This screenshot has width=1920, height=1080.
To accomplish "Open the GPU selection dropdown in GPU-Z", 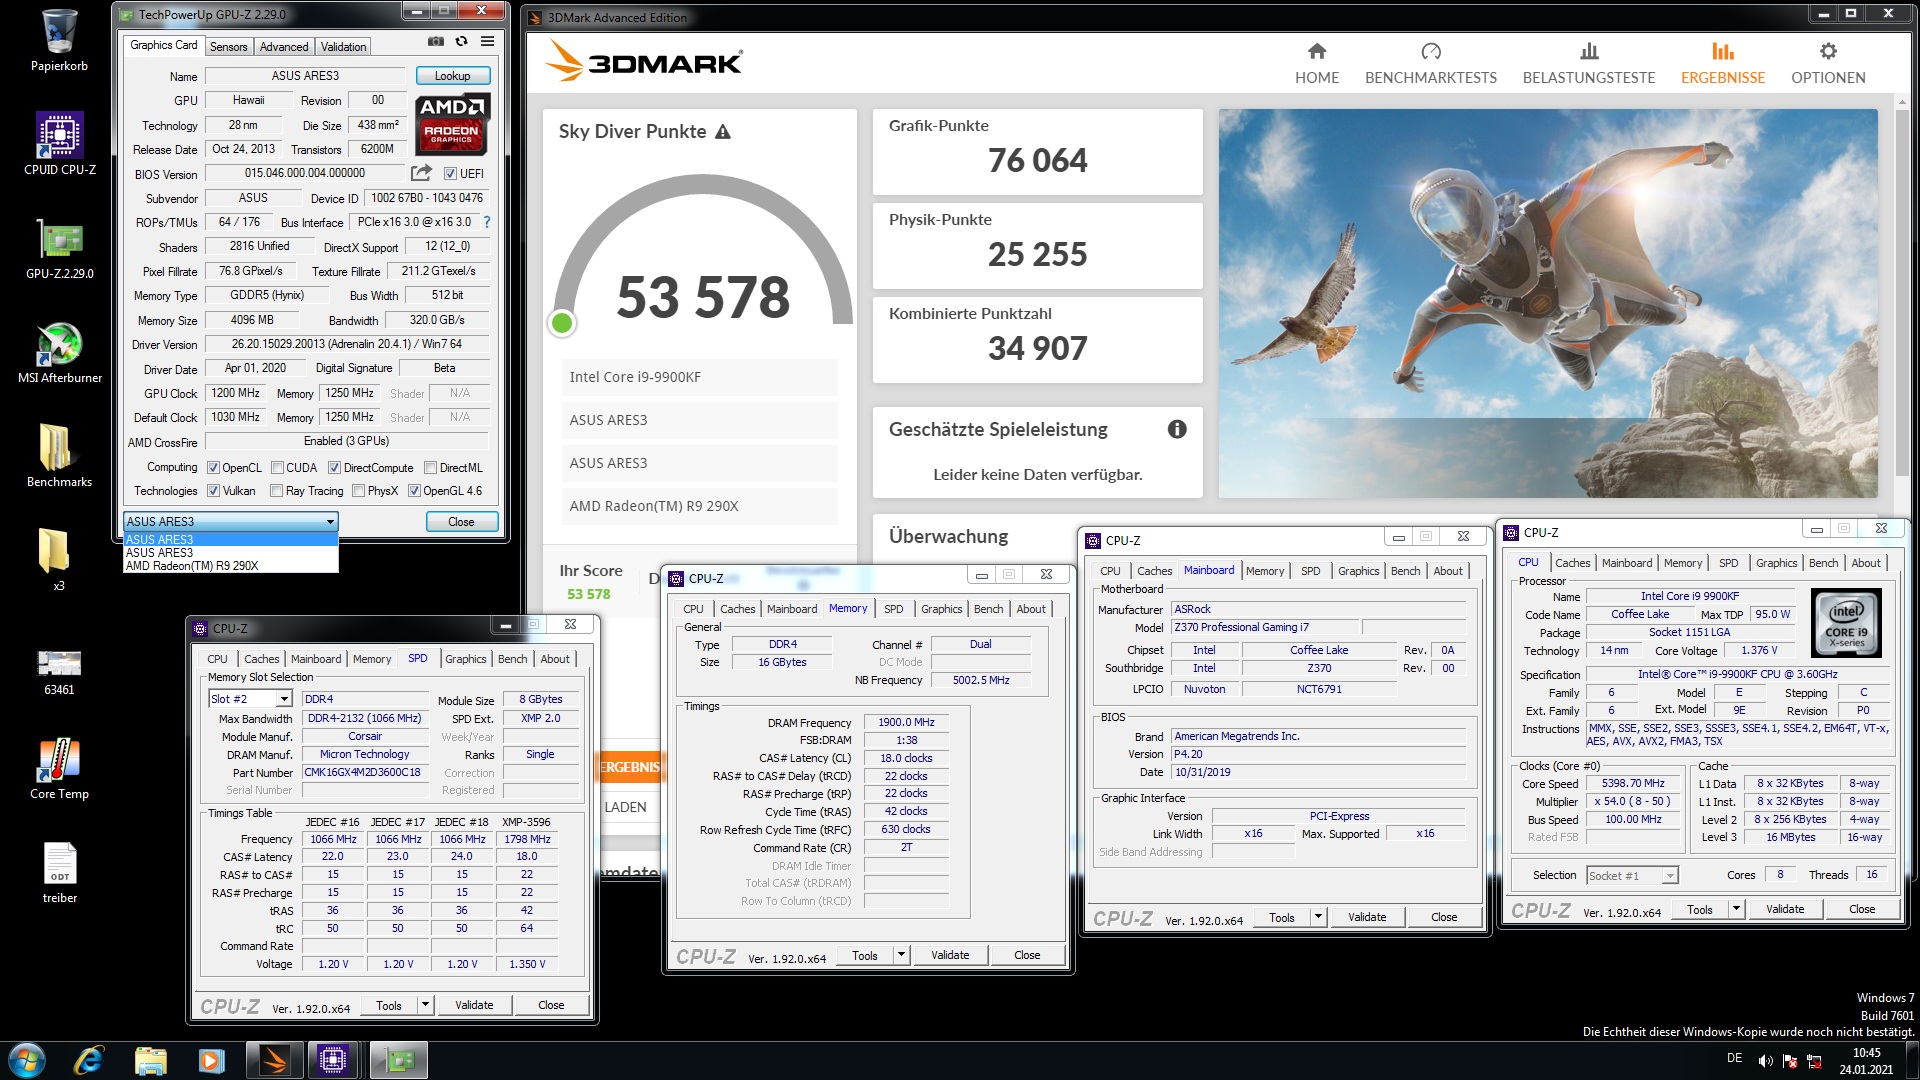I will tap(230, 521).
